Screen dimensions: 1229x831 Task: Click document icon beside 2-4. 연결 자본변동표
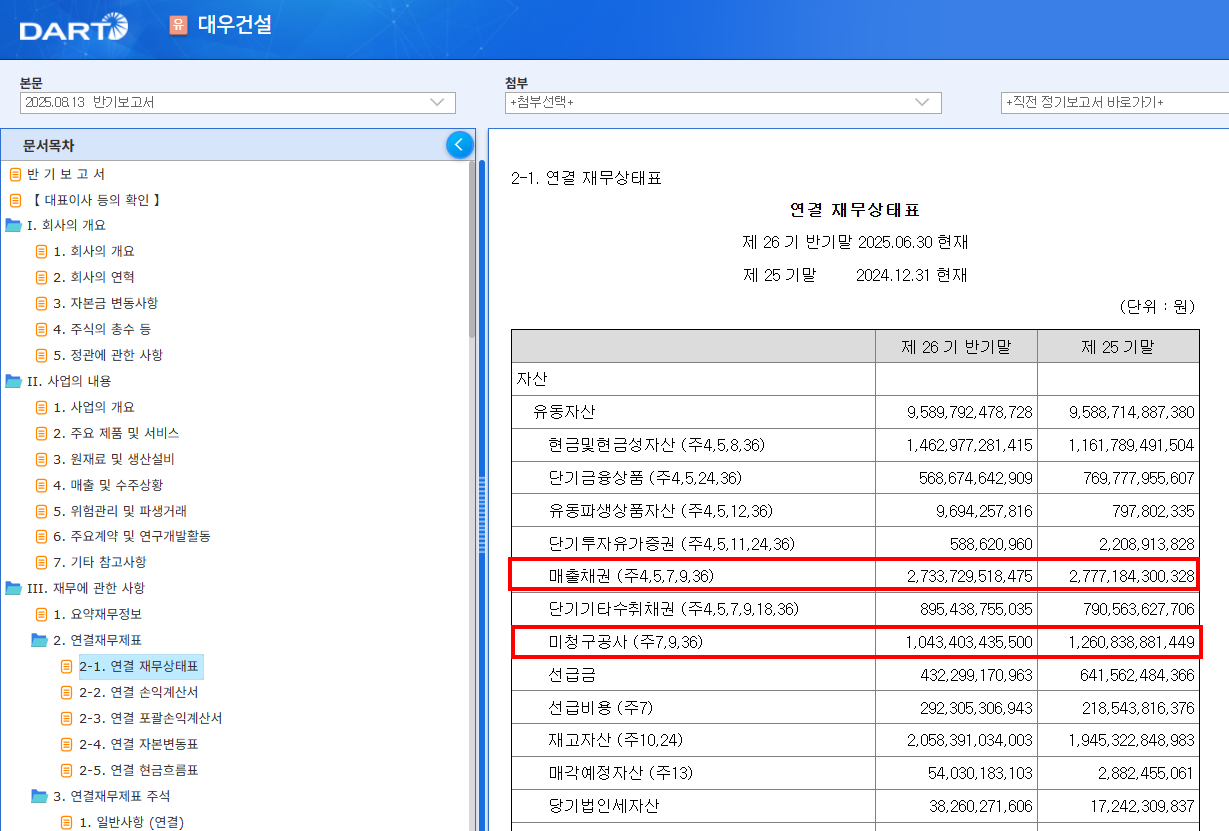pos(67,744)
